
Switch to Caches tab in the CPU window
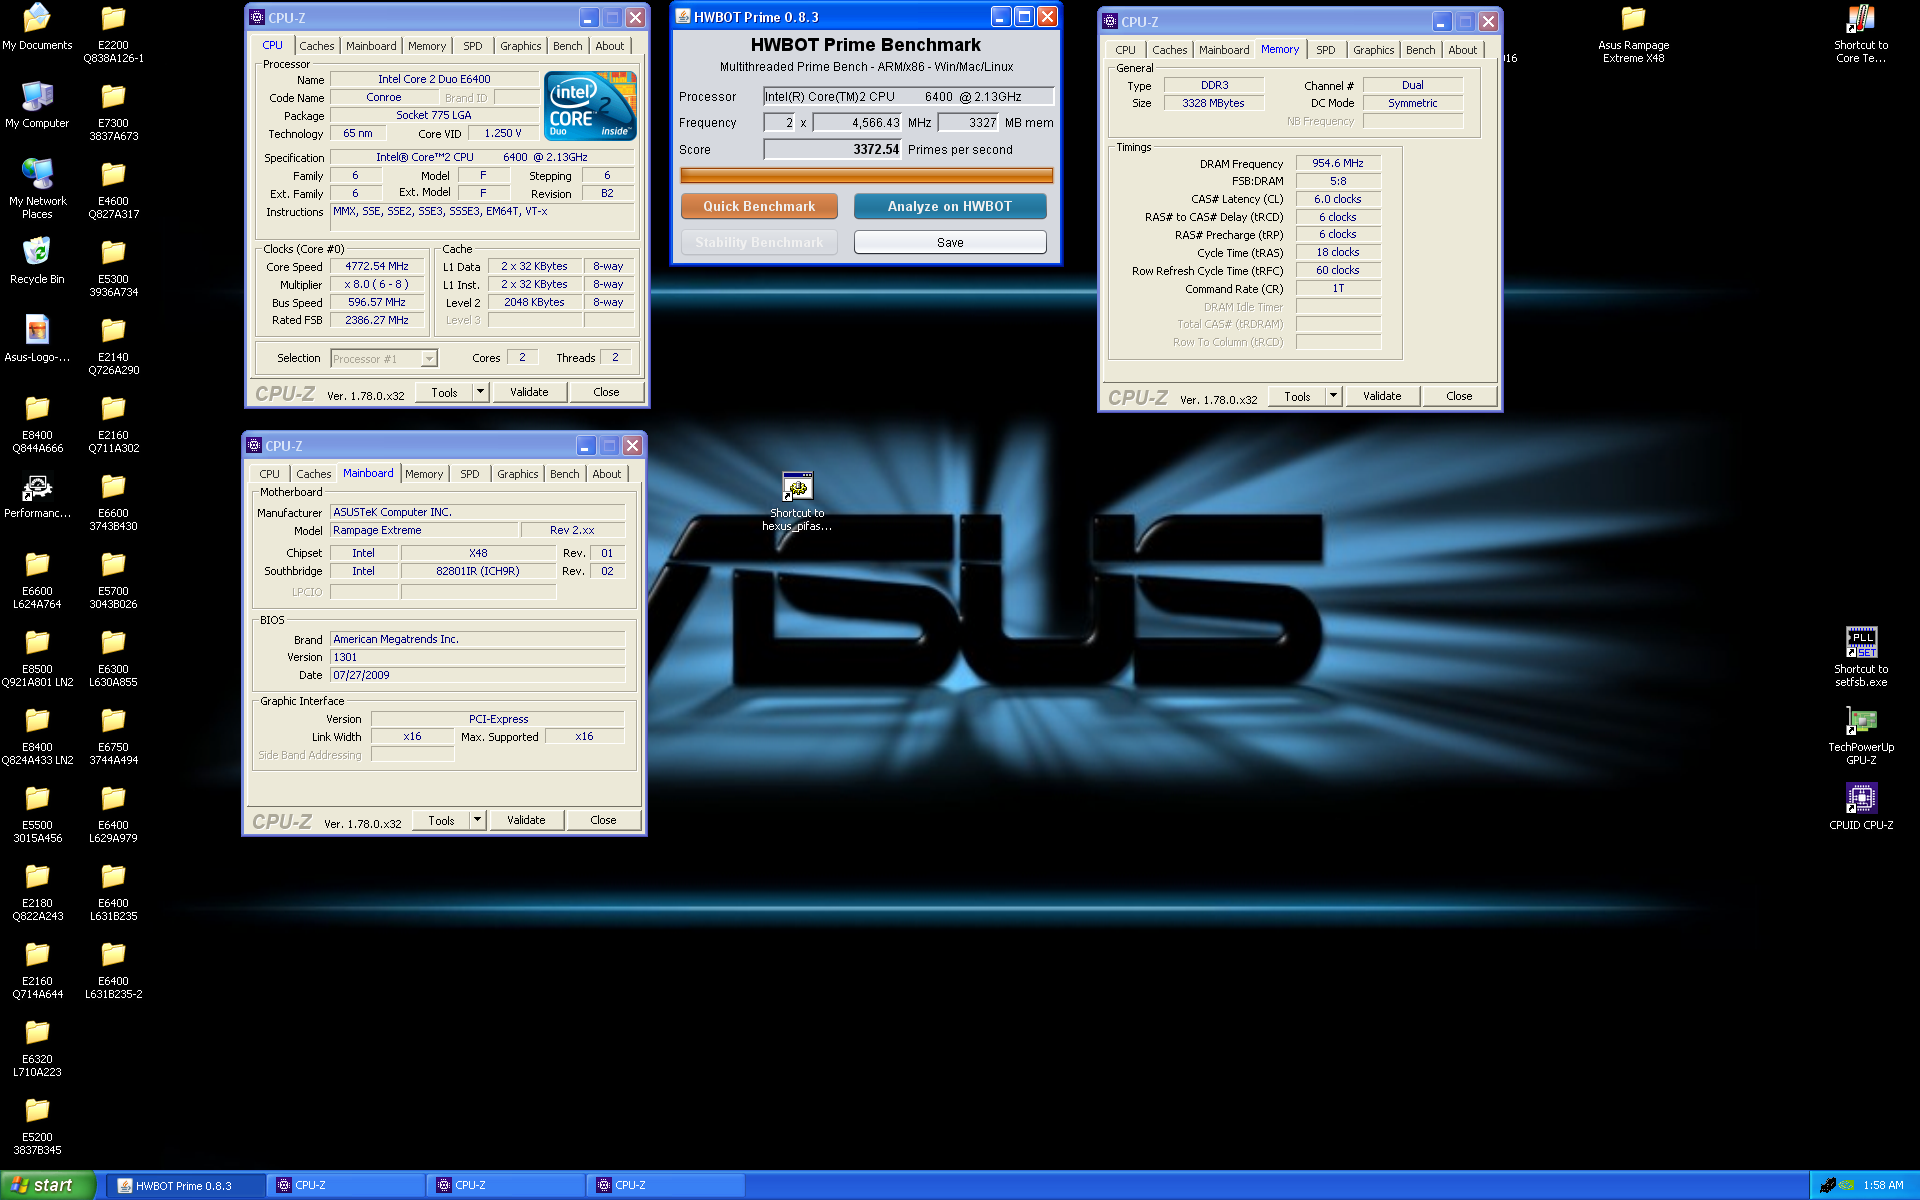pyautogui.click(x=316, y=46)
